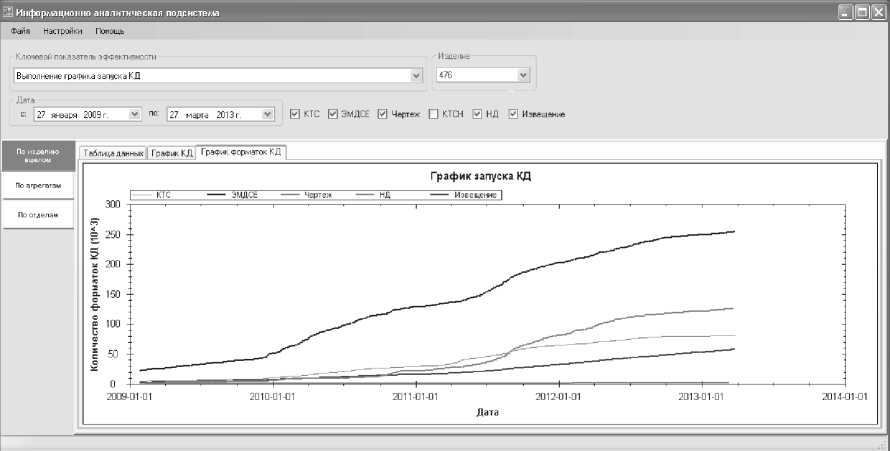
Task: Select the График форматок КД tab
Action: click(241, 152)
